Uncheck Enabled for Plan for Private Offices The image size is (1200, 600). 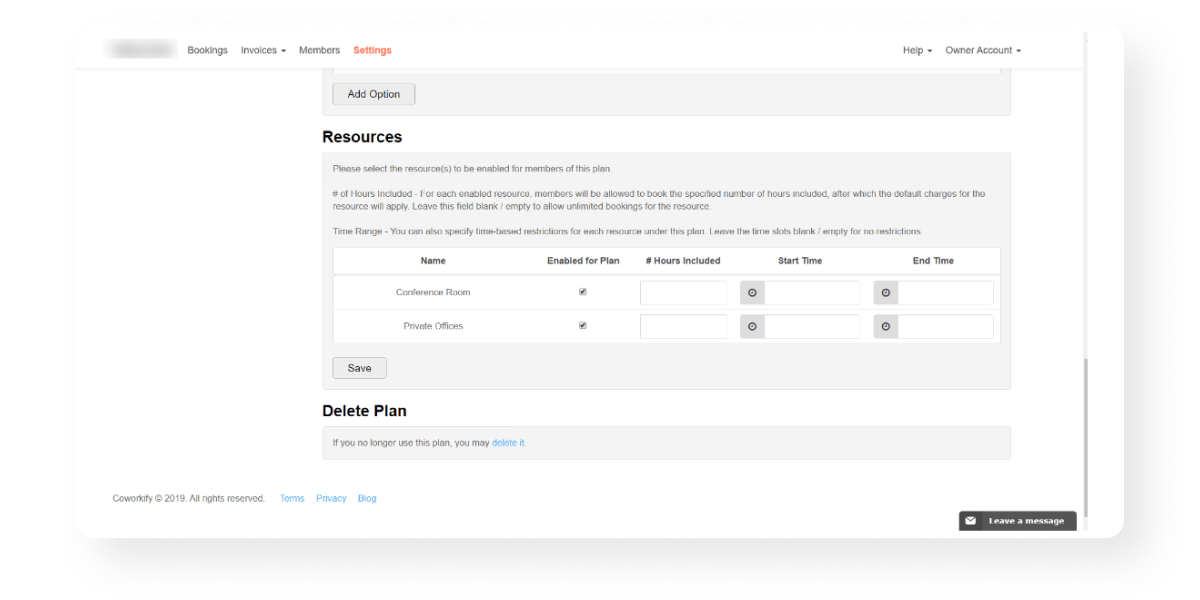[x=583, y=326]
